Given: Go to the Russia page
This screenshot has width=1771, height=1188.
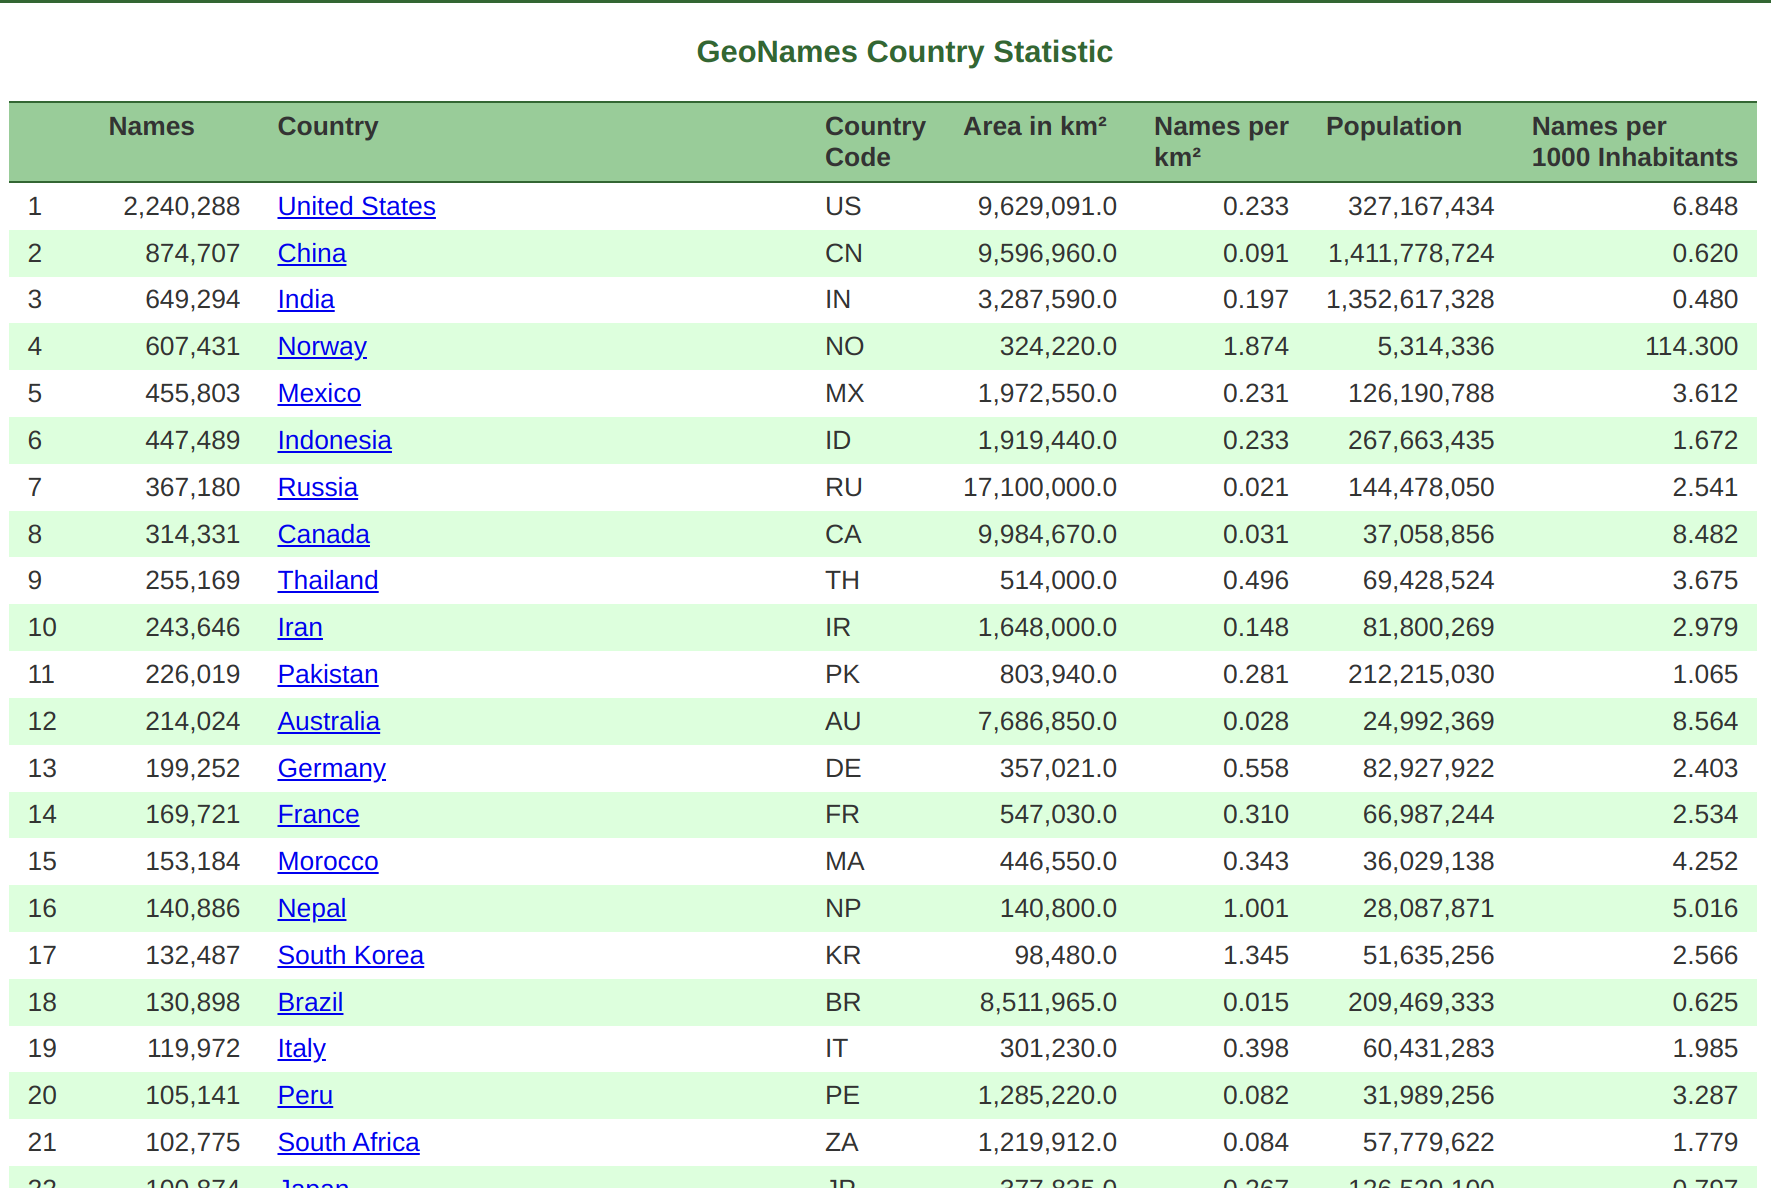Looking at the screenshot, I should pos(317,487).
